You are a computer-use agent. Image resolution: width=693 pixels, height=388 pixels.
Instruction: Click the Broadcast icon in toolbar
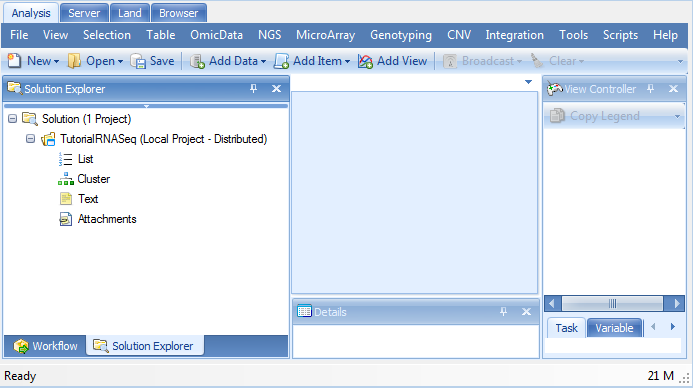pos(449,61)
